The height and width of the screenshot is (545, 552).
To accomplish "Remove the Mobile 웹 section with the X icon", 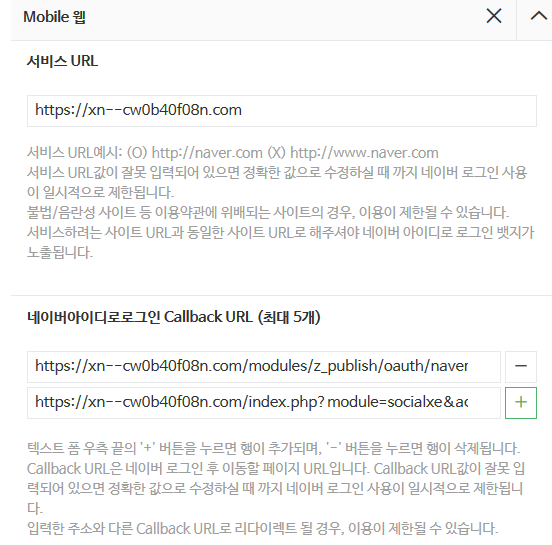I will 494,16.
